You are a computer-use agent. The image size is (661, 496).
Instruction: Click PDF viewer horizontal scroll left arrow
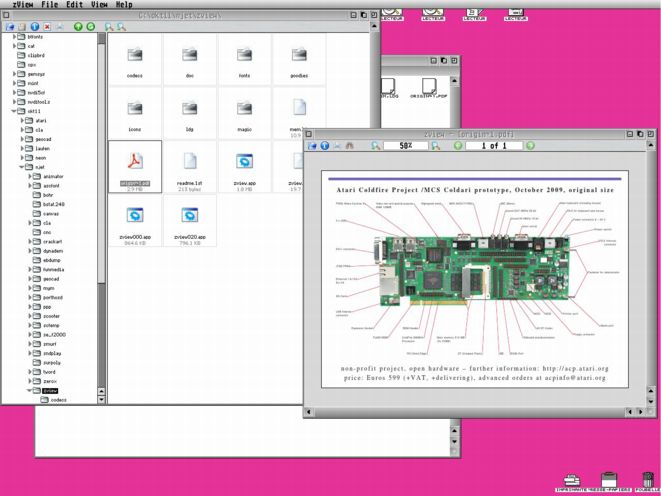[309, 412]
